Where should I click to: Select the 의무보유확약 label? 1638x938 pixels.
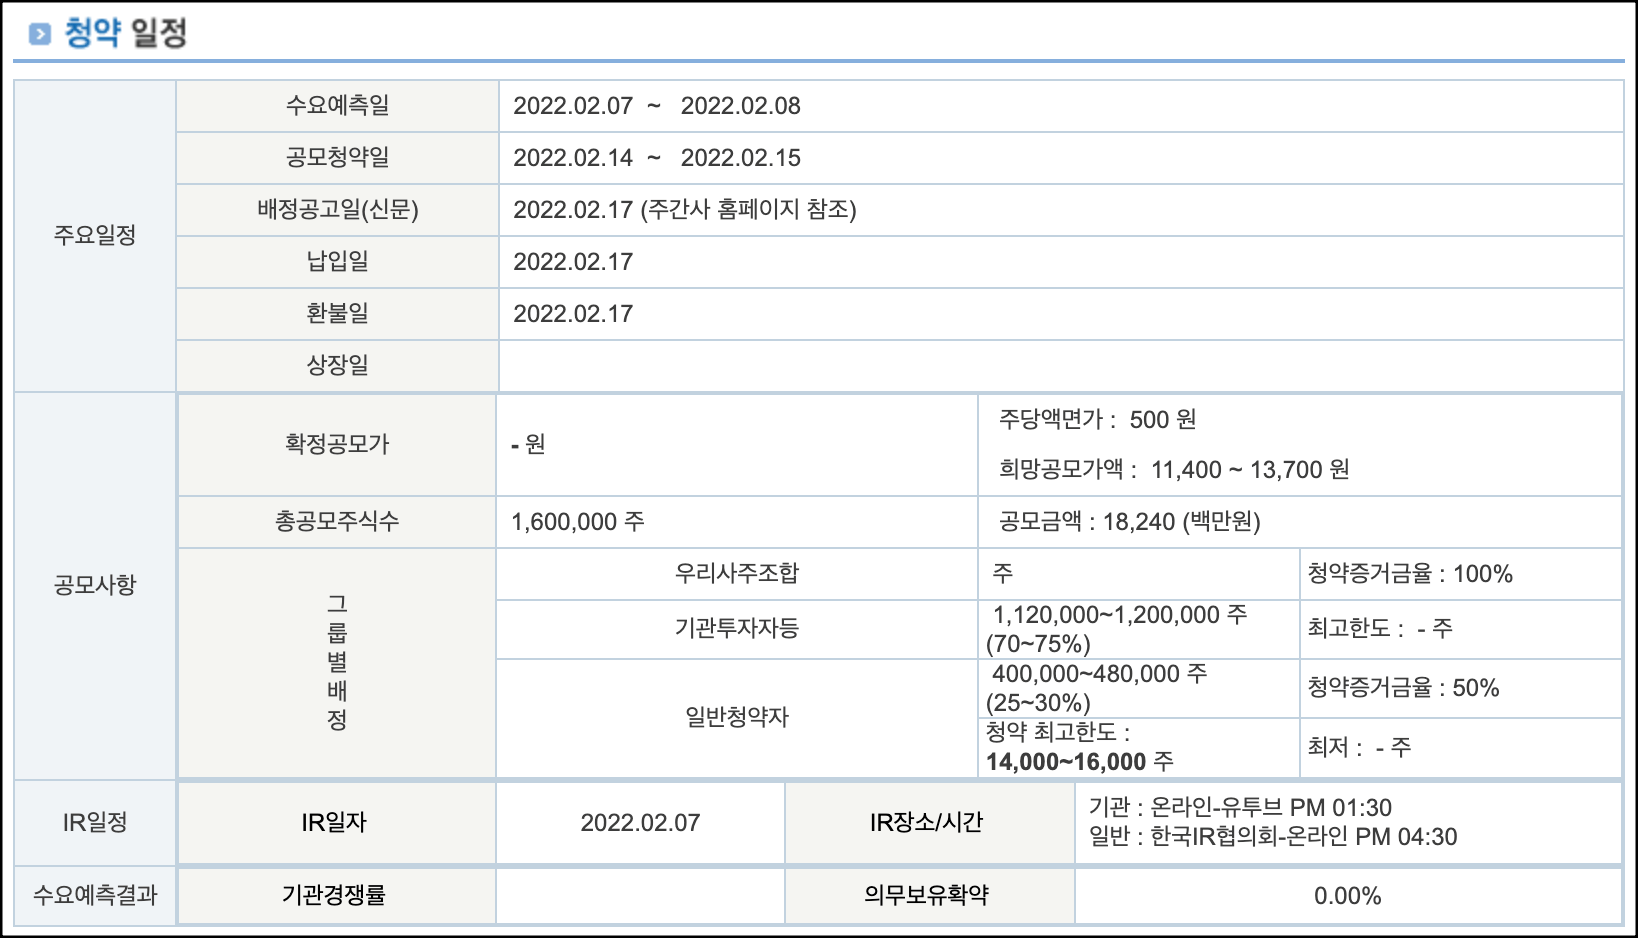pyautogui.click(x=926, y=895)
